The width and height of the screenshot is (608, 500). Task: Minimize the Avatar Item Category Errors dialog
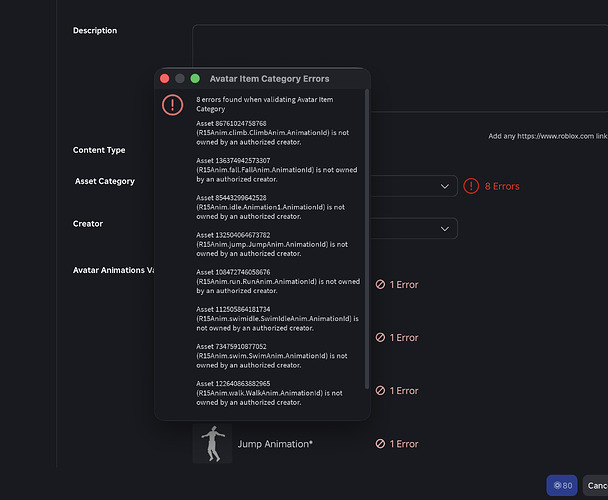point(180,79)
